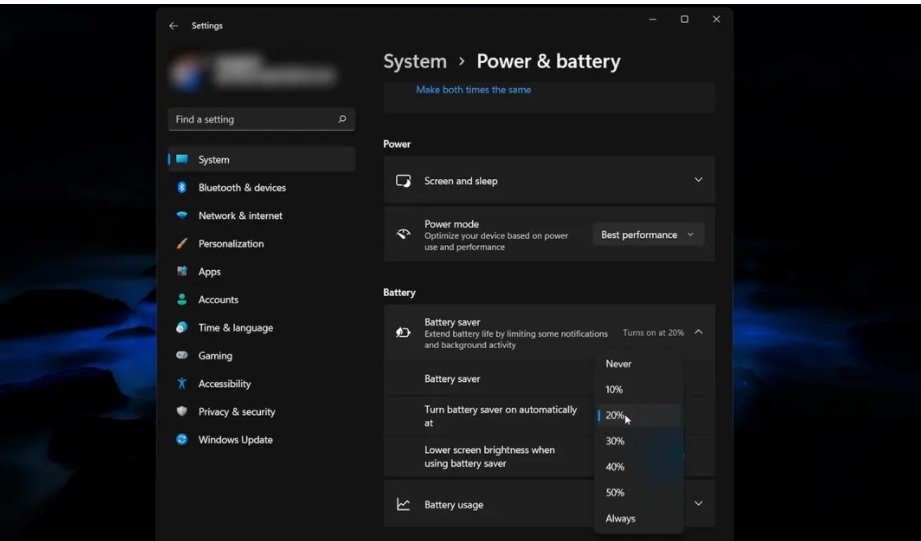Screen dimensions: 921x541
Task: Click the Bluetooth icon in sidebar
Action: [182, 187]
